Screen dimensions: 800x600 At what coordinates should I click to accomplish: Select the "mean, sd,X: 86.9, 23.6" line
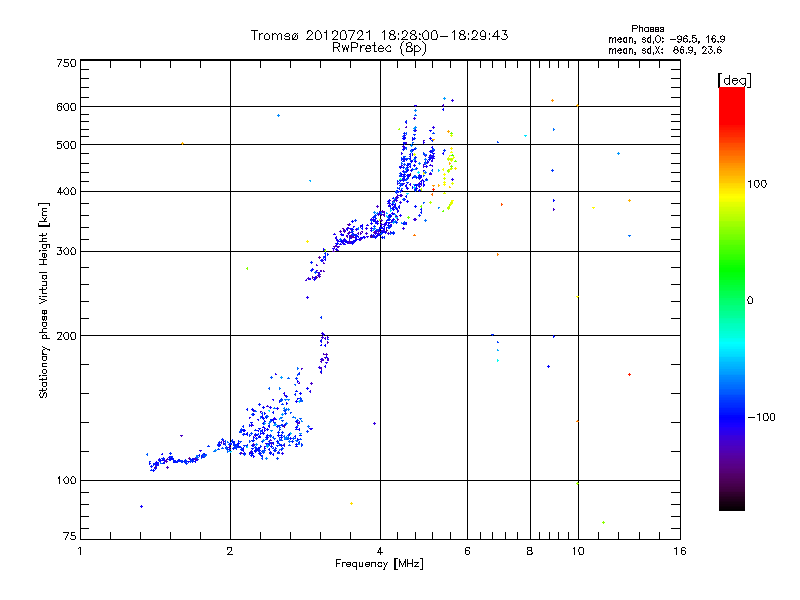(x=665, y=50)
